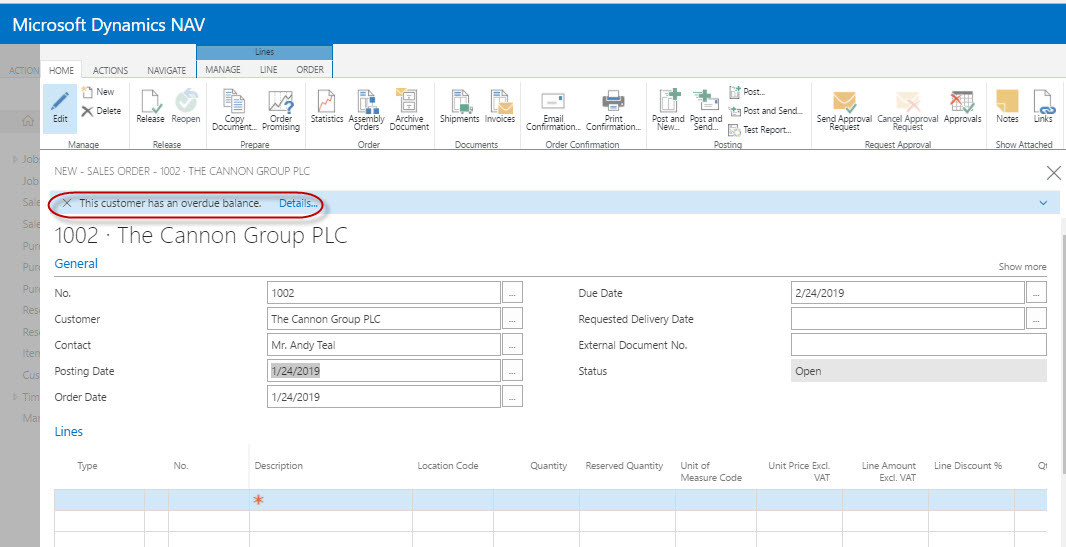Image resolution: width=1066 pixels, height=547 pixels.
Task: Open date picker for Order Date
Action: [x=512, y=397]
